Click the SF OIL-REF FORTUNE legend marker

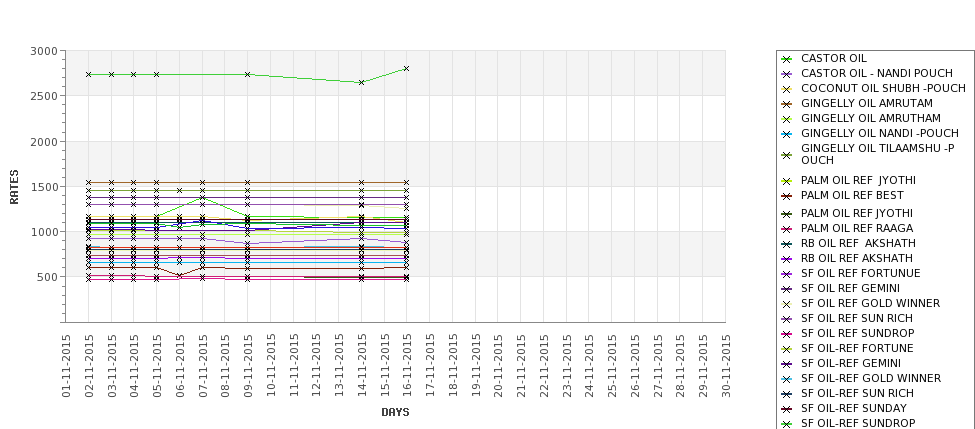pyautogui.click(x=787, y=349)
